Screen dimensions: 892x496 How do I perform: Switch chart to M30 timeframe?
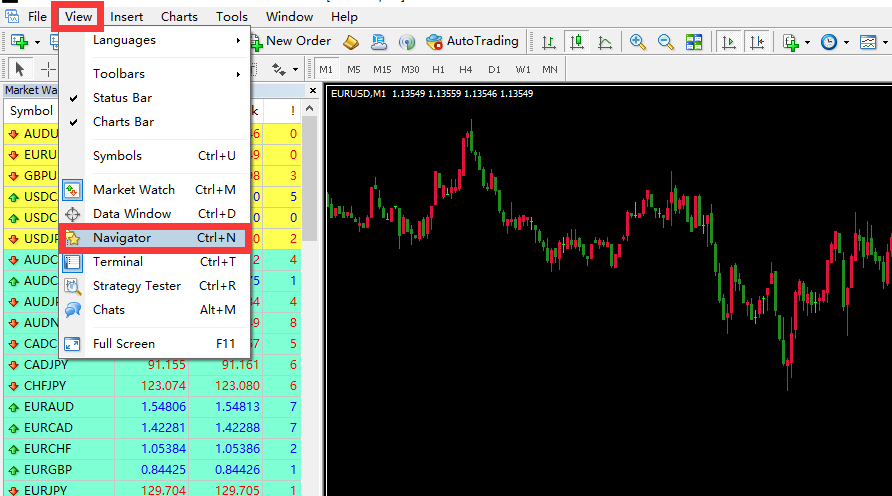coord(410,69)
